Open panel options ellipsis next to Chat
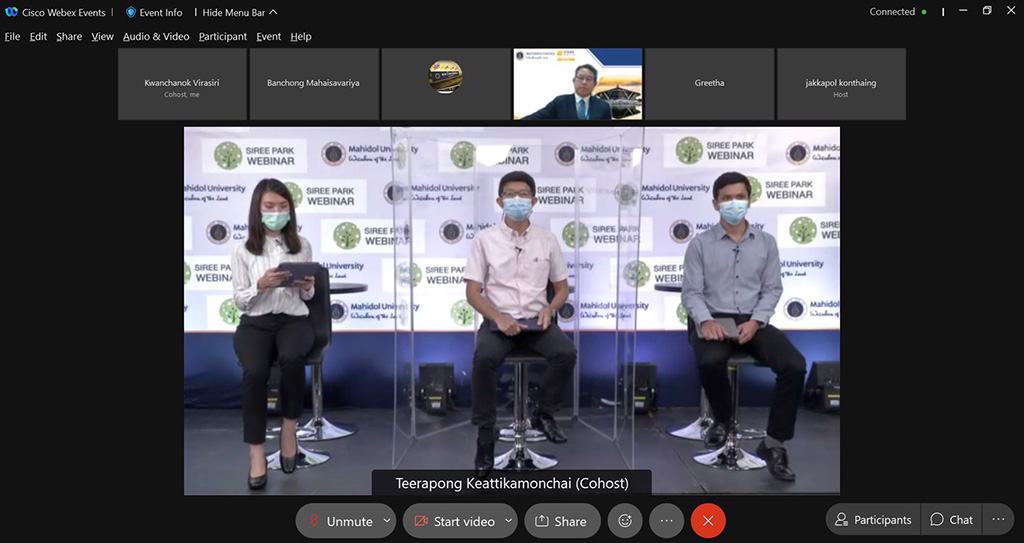The height and width of the screenshot is (543, 1024). [x=998, y=520]
